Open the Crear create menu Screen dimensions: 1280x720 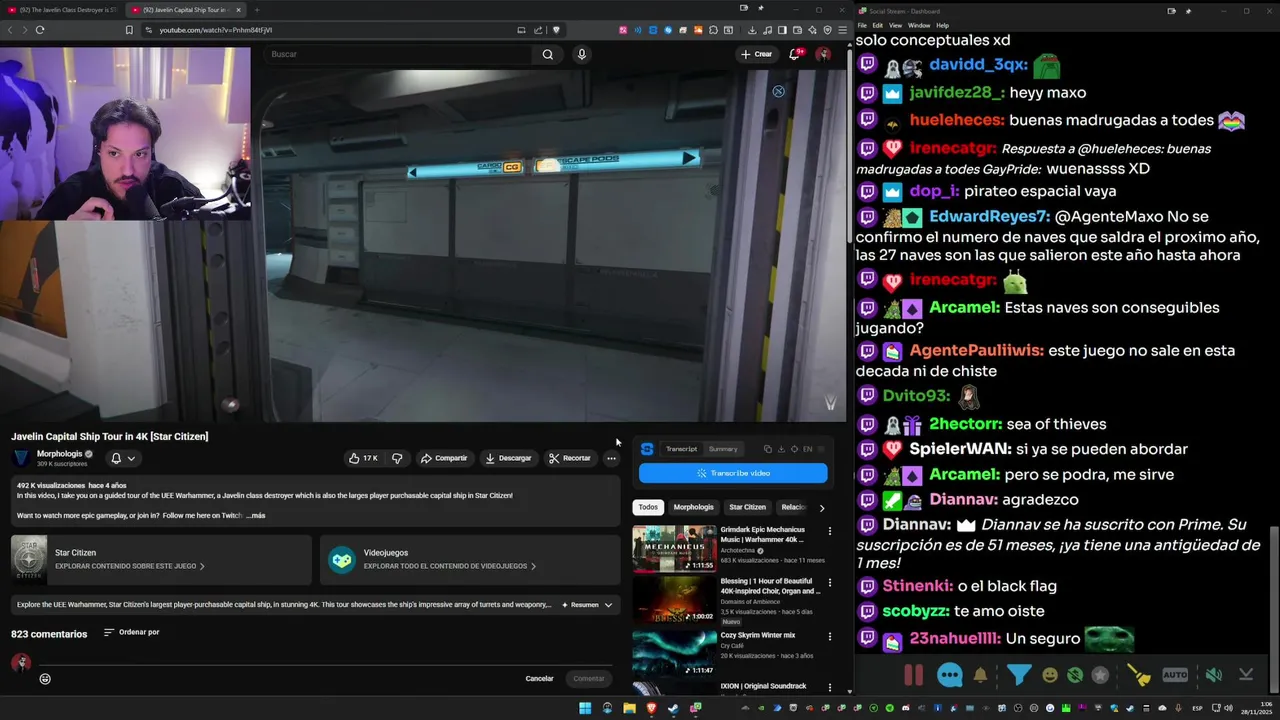[x=757, y=54]
